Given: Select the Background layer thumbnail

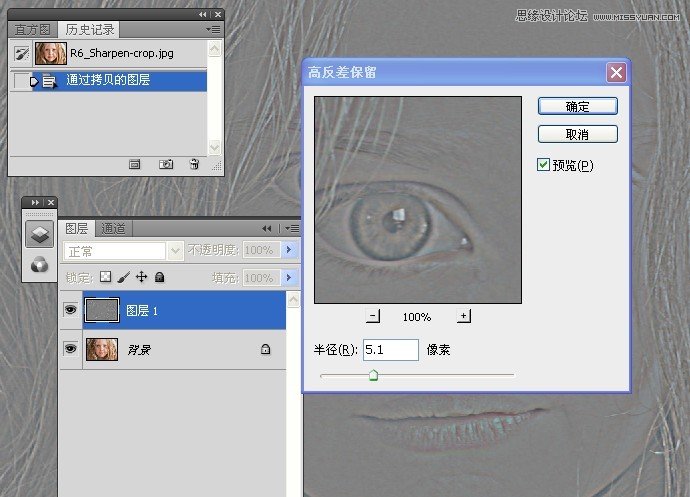Looking at the screenshot, I should (102, 349).
